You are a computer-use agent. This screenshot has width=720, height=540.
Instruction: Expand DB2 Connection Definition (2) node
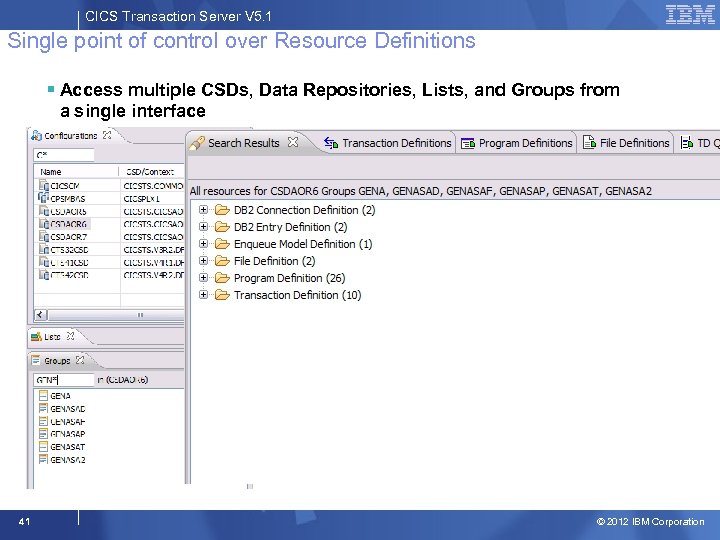click(203, 210)
